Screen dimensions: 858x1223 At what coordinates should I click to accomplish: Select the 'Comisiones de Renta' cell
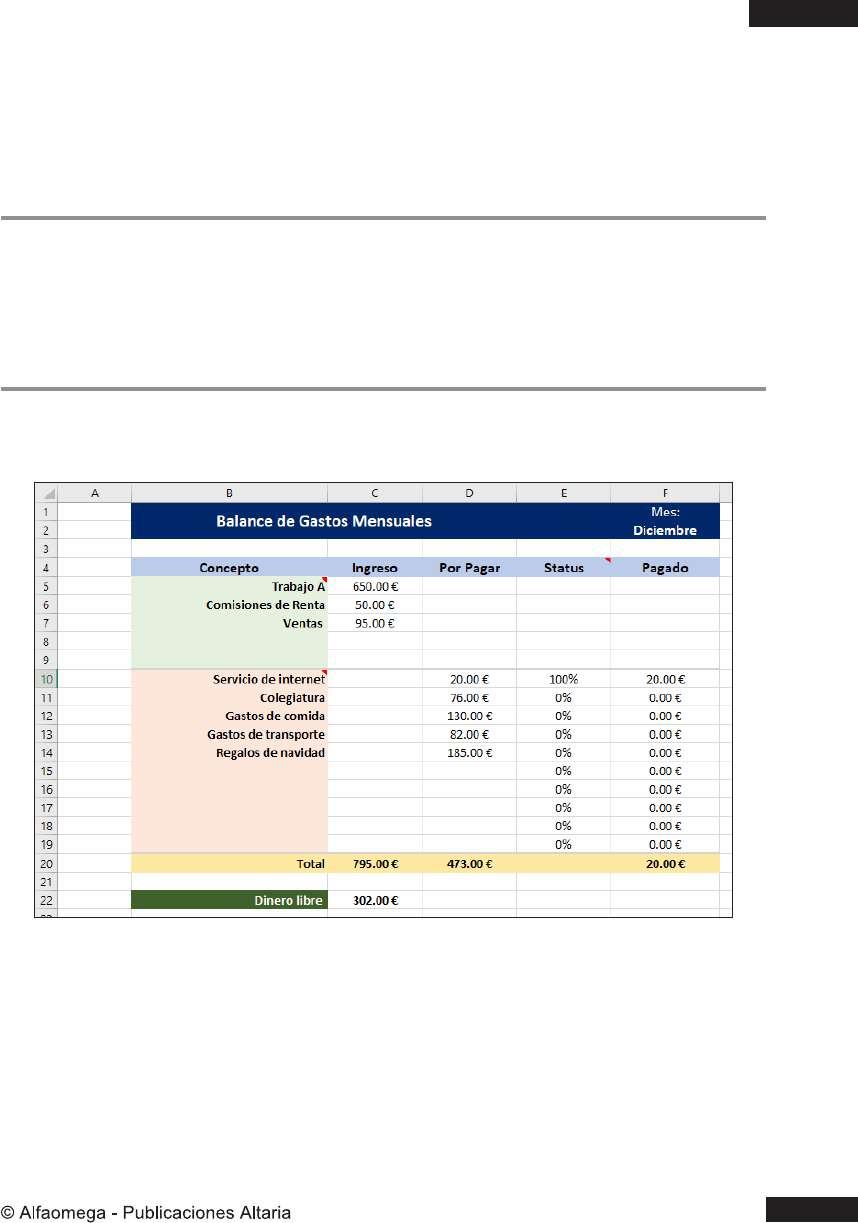pos(229,604)
